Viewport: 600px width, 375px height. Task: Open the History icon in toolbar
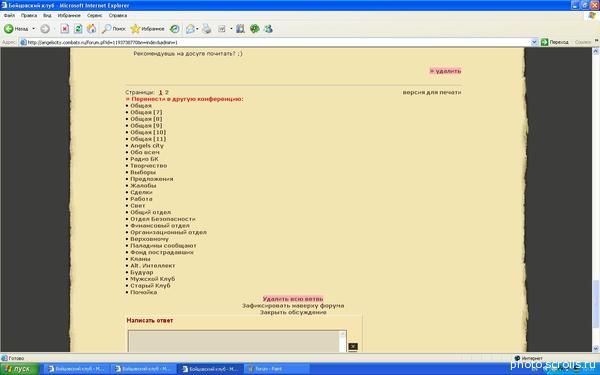click(x=174, y=29)
